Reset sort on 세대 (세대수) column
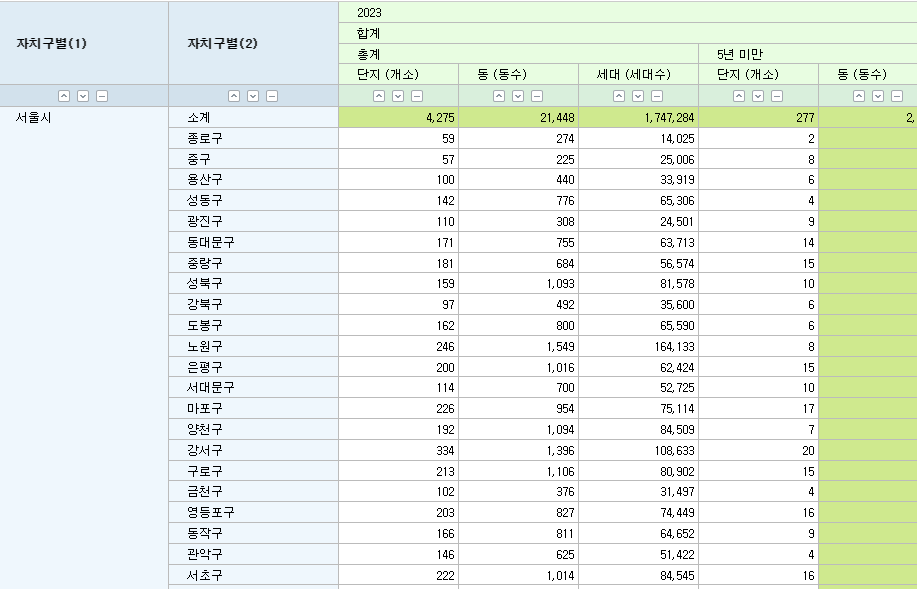The image size is (917, 589). click(657, 96)
